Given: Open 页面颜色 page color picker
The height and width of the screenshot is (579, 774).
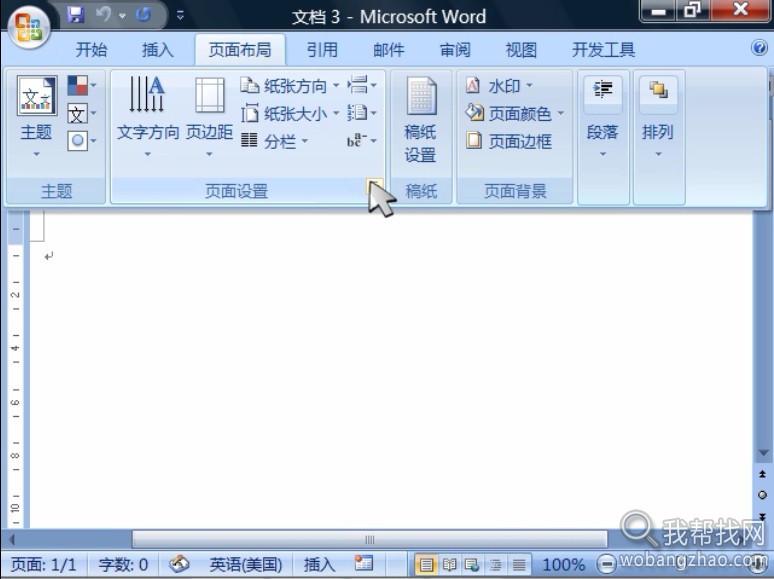Looking at the screenshot, I should tap(514, 114).
